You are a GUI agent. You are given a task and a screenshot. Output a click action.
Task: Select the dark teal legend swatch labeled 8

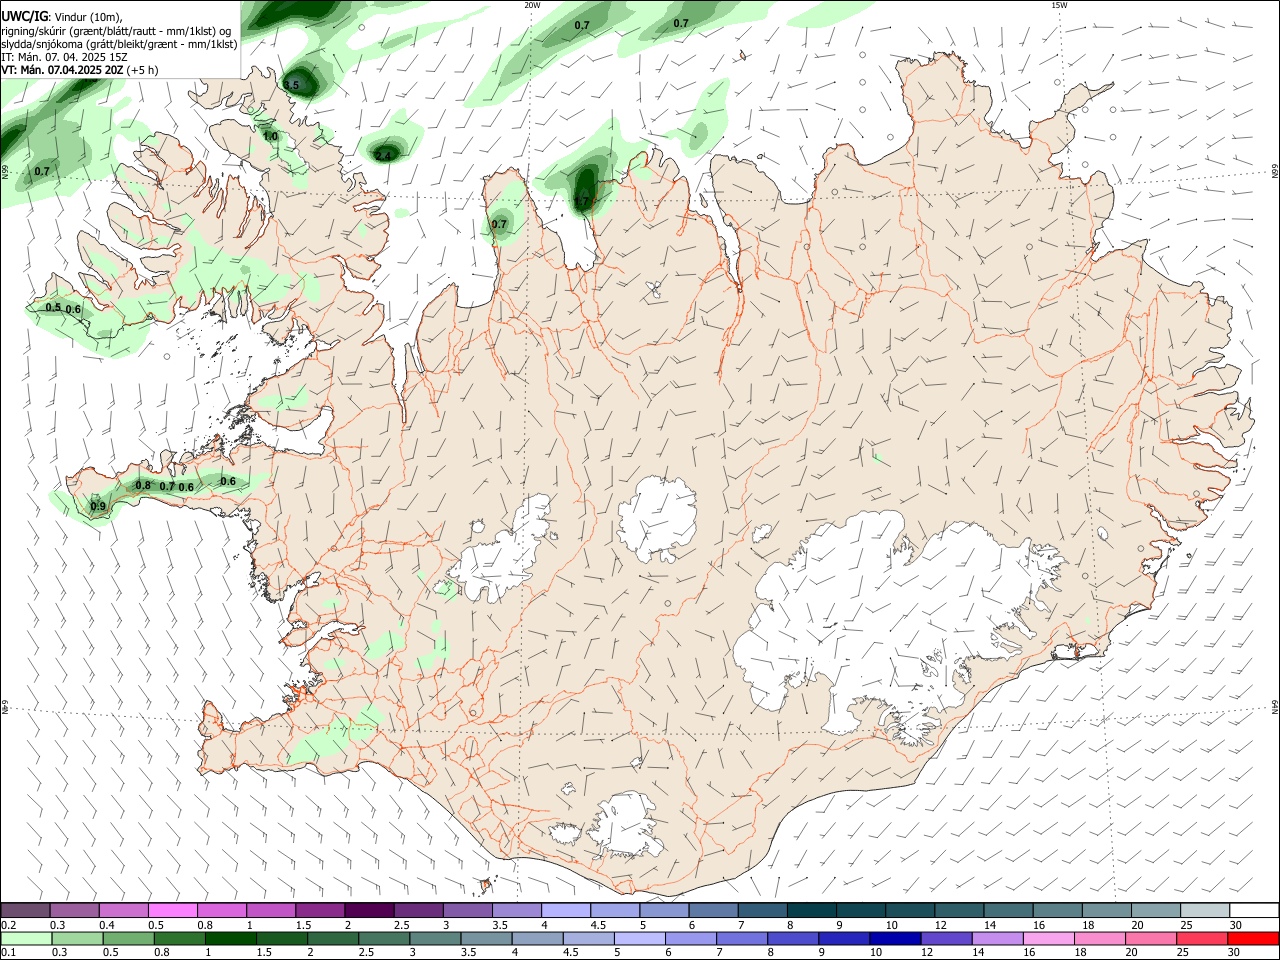pyautogui.click(x=811, y=910)
